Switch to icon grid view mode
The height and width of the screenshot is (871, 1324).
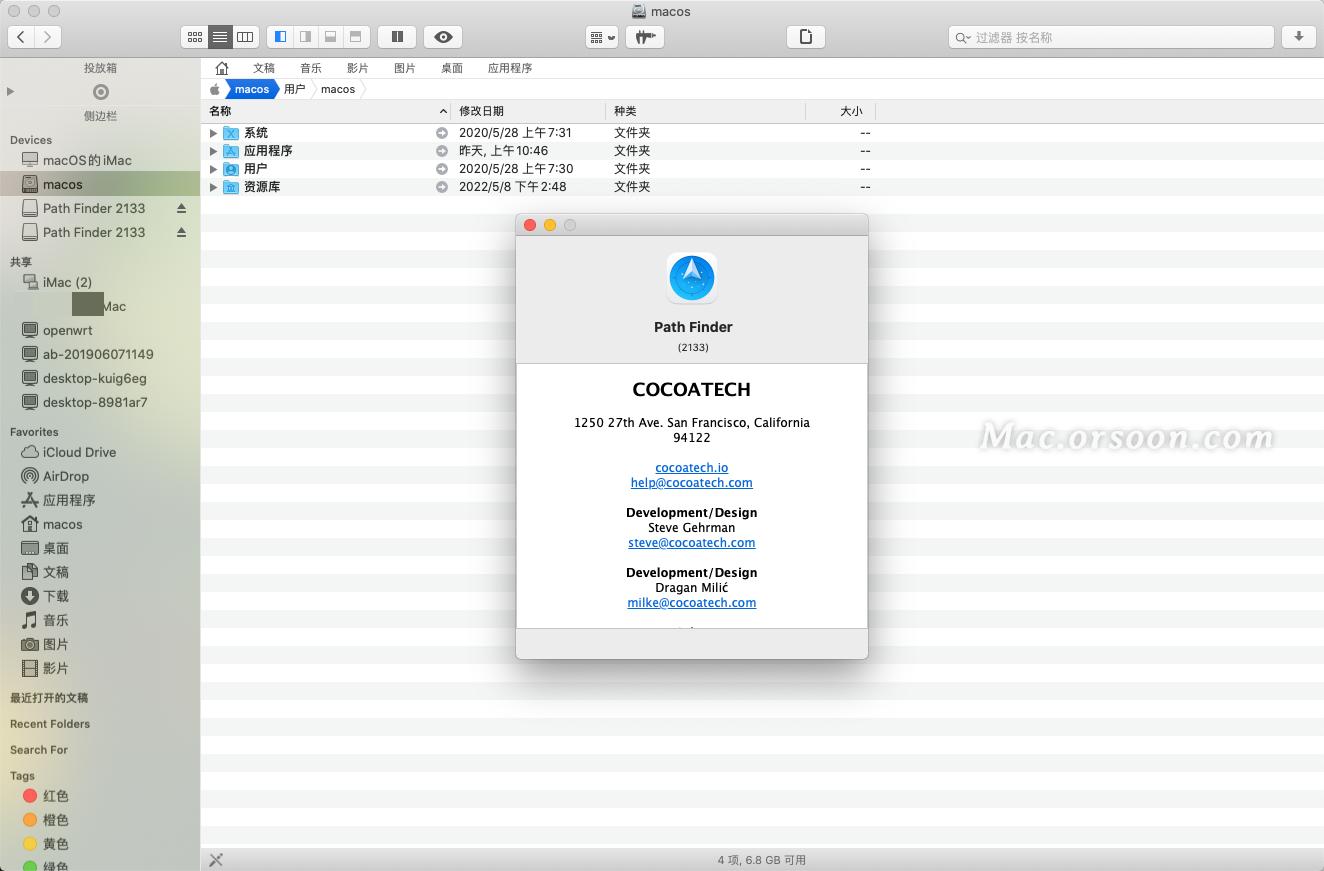[x=194, y=37]
